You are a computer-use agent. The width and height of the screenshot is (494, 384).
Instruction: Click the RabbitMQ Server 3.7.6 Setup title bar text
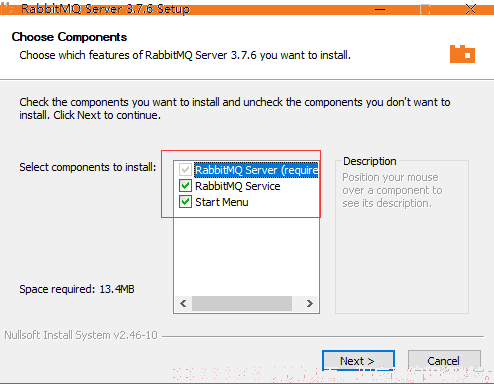coord(105,9)
